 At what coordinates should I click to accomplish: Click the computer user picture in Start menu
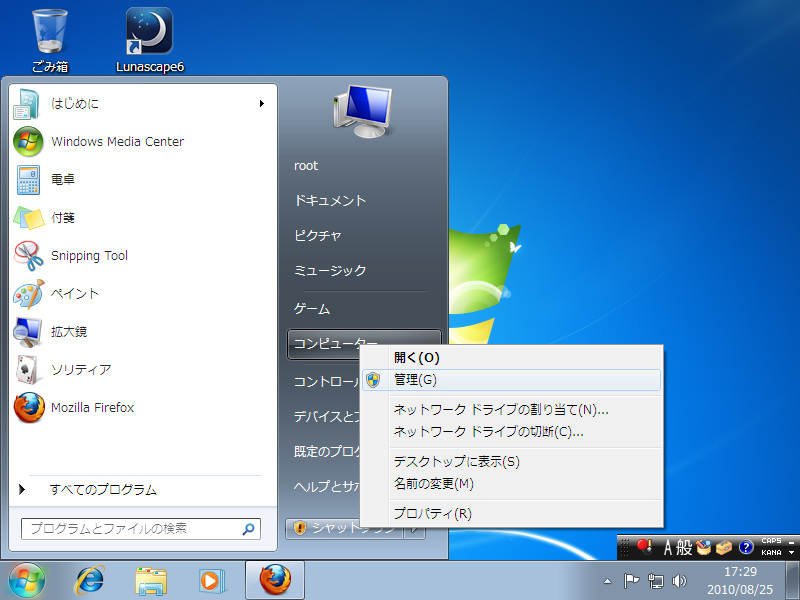click(x=363, y=111)
